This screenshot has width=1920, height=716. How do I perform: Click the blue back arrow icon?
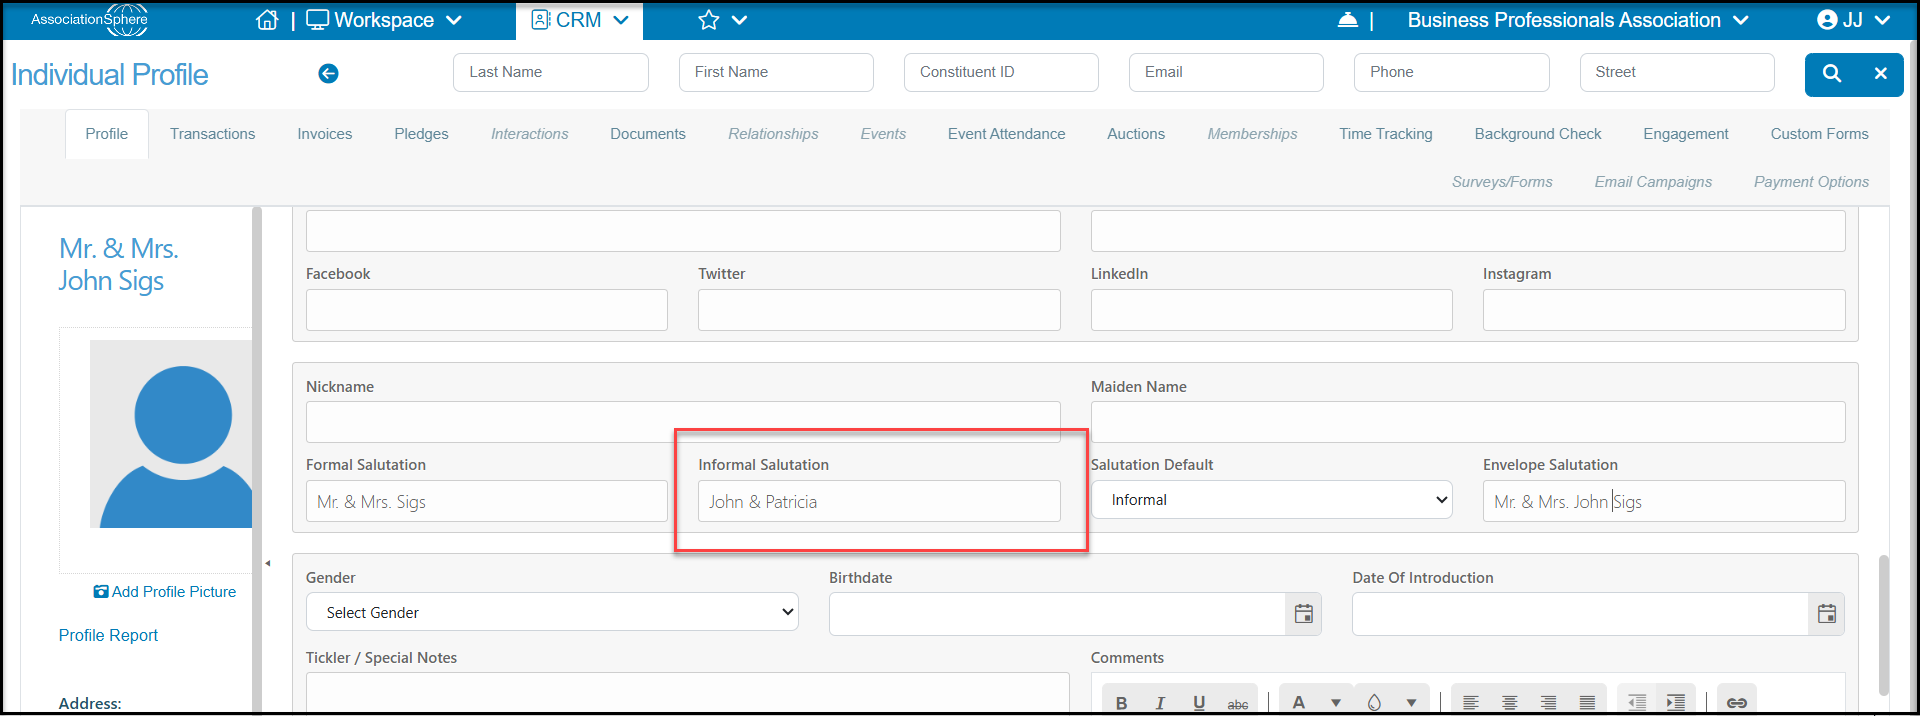[328, 73]
